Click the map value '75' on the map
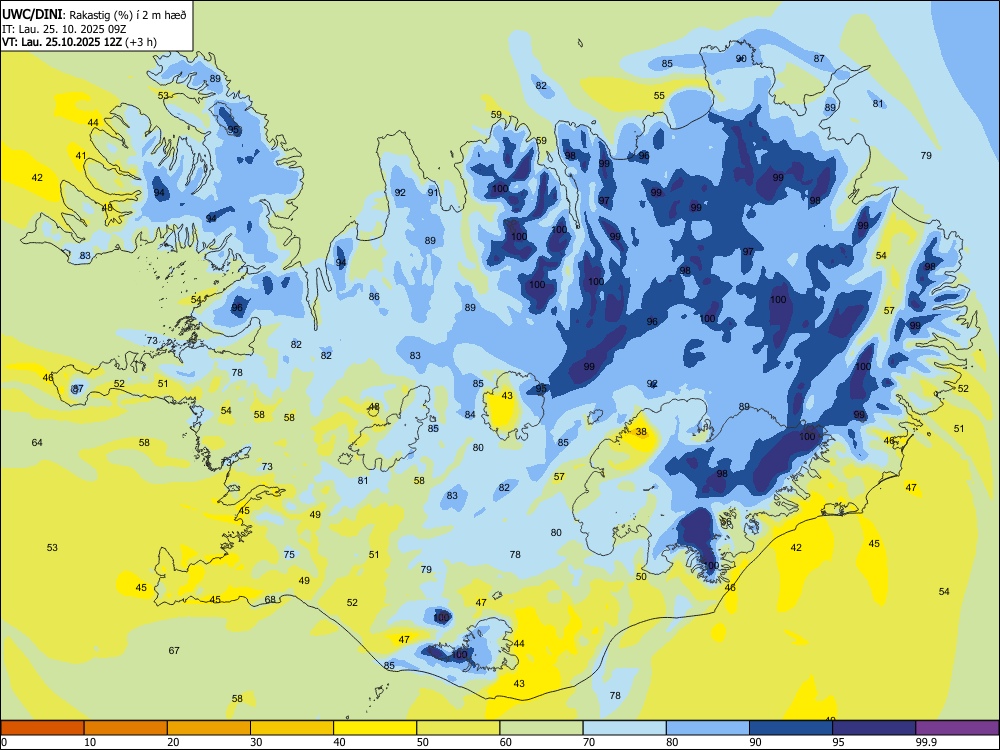 [x=289, y=555]
